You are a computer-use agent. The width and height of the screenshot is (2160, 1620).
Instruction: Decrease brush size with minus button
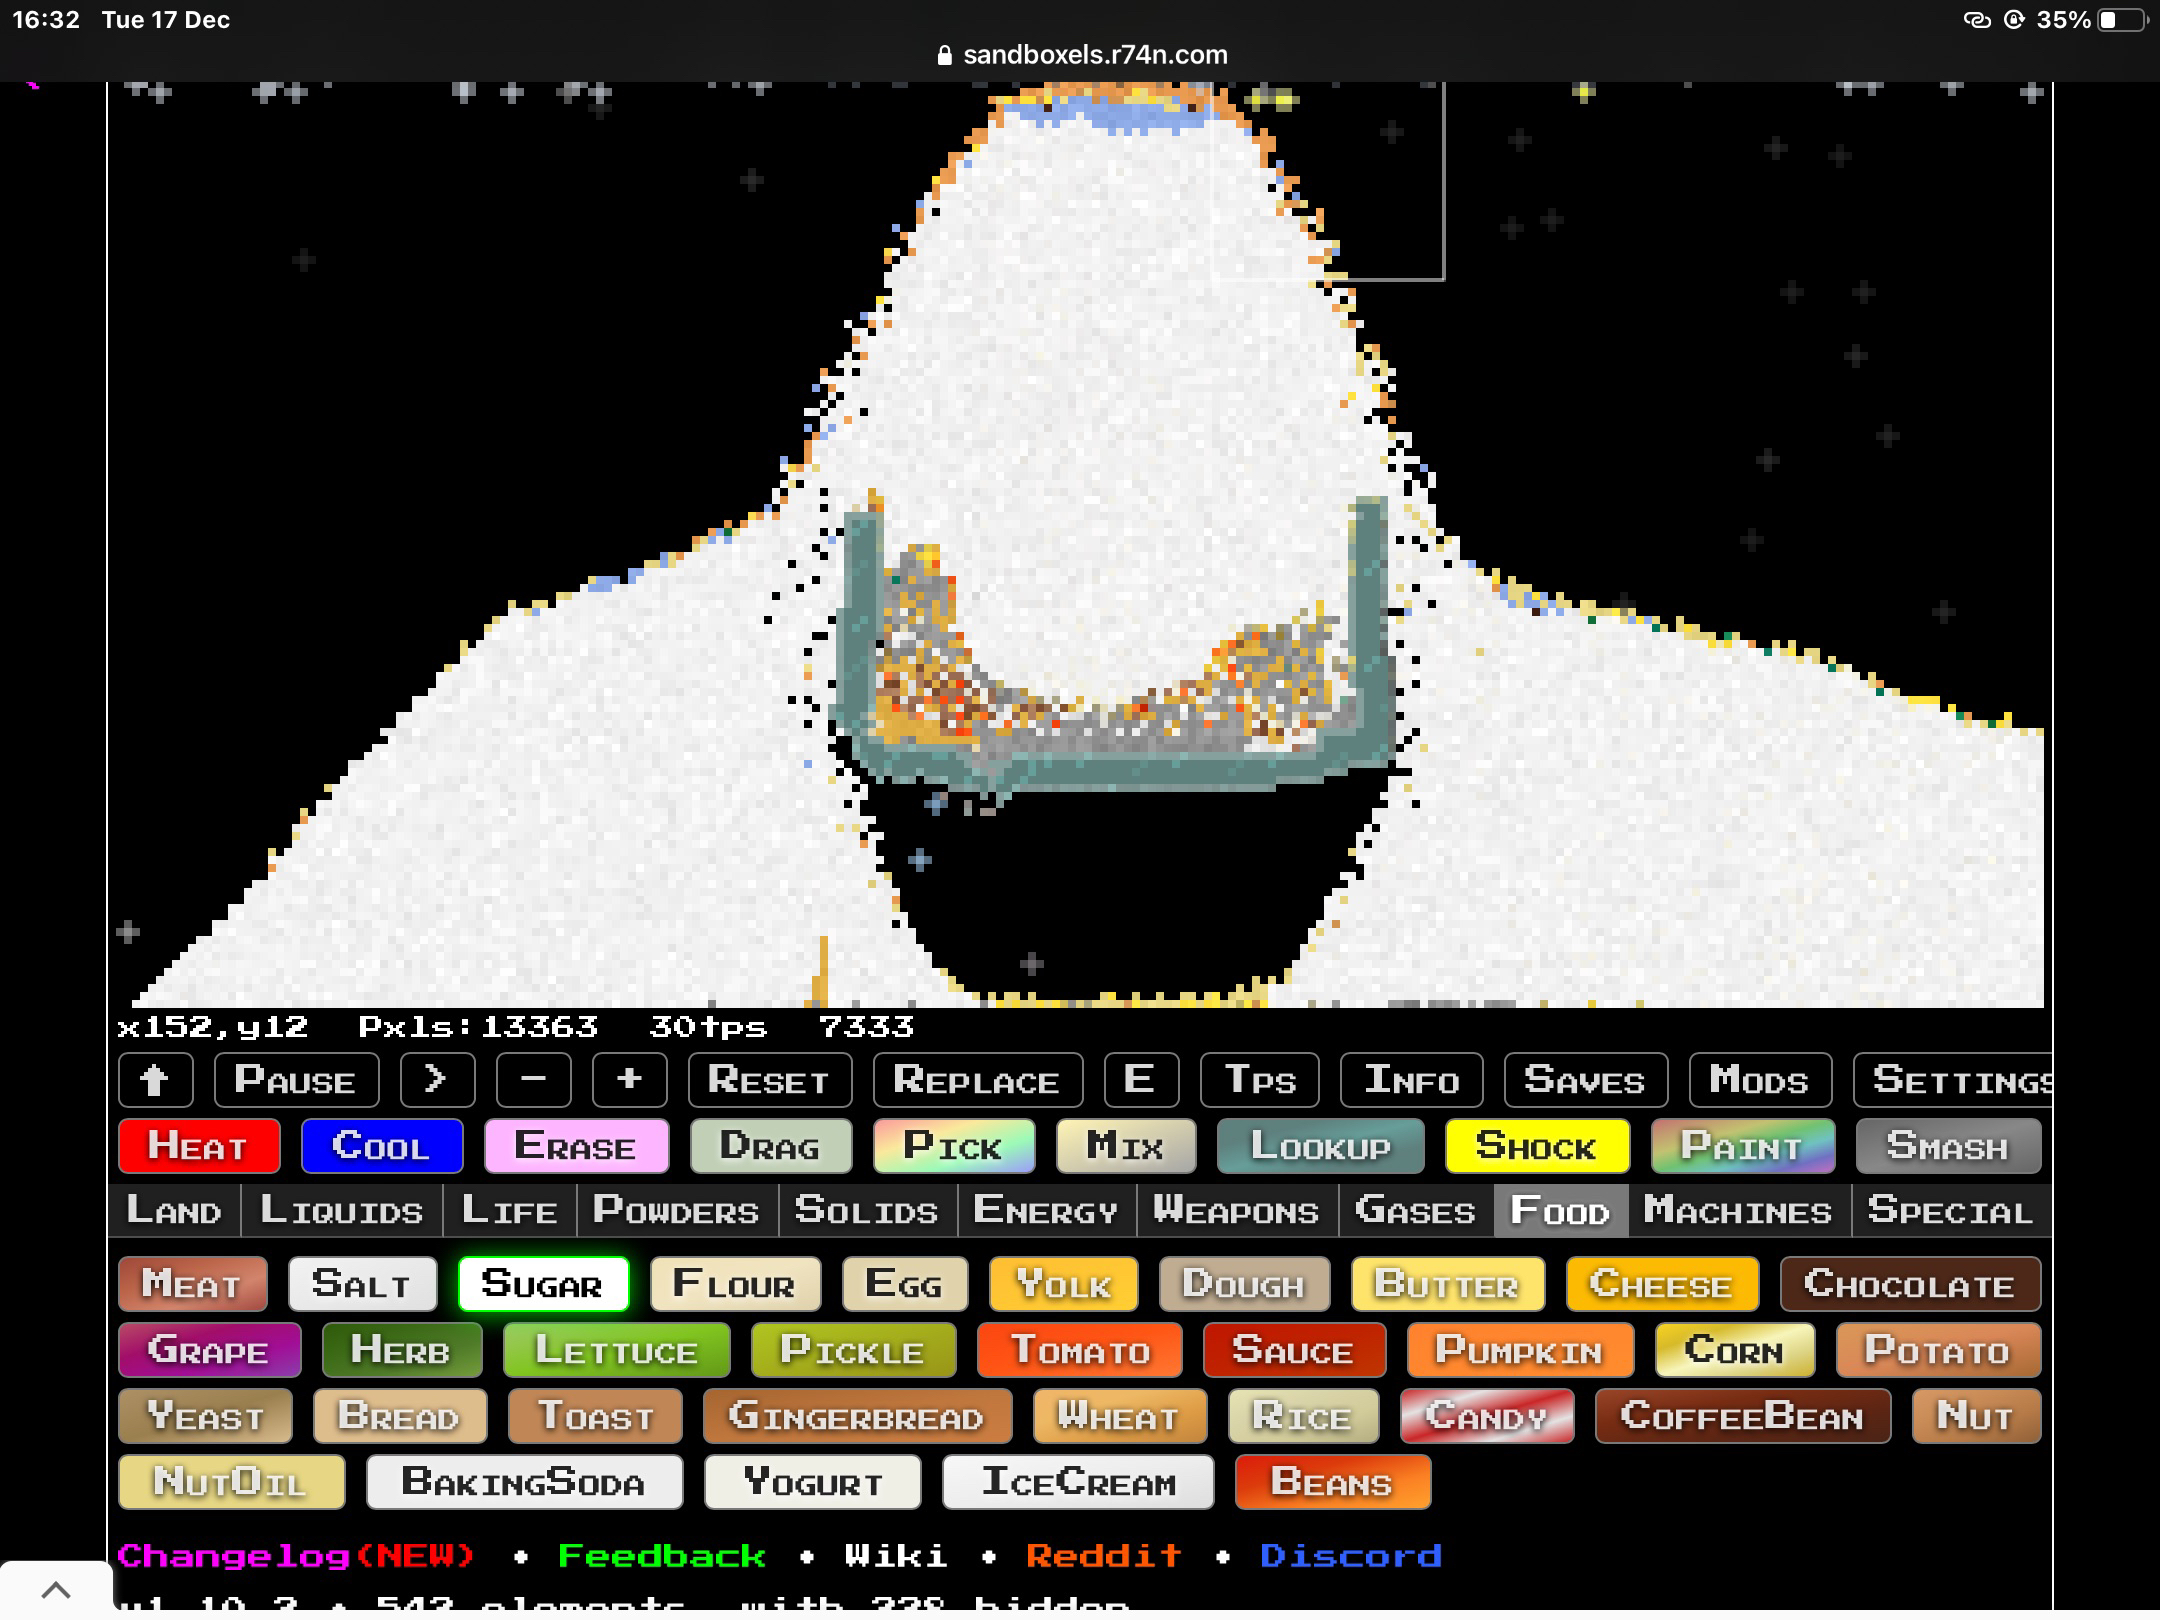click(x=533, y=1080)
